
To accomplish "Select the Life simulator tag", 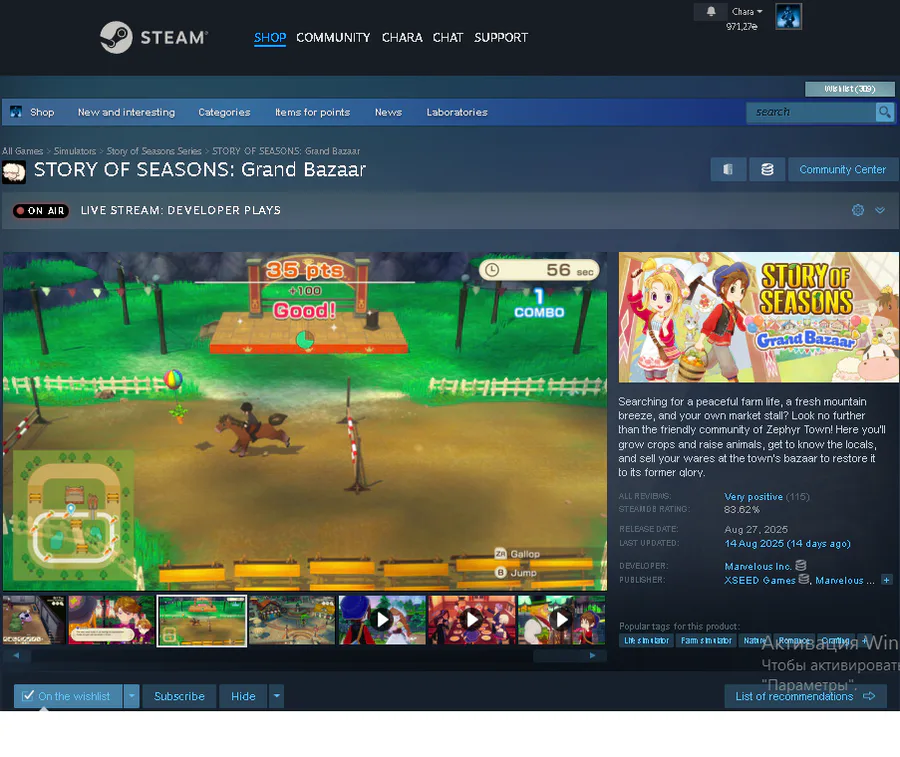I will coord(646,640).
